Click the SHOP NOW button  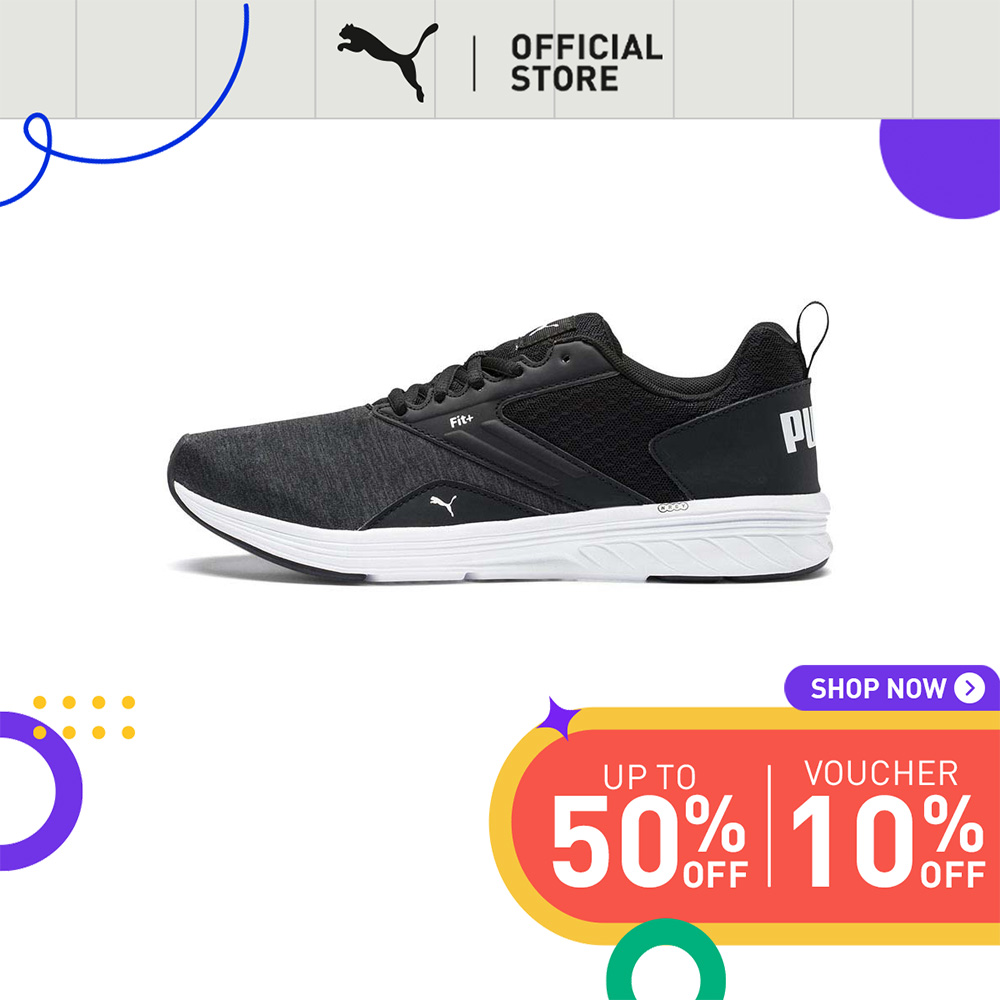point(892,688)
